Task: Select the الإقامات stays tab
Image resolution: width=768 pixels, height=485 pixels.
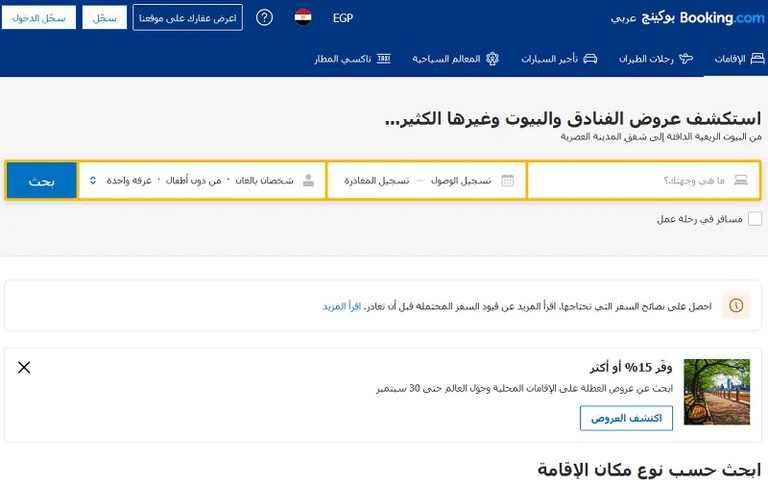Action: click(x=739, y=59)
